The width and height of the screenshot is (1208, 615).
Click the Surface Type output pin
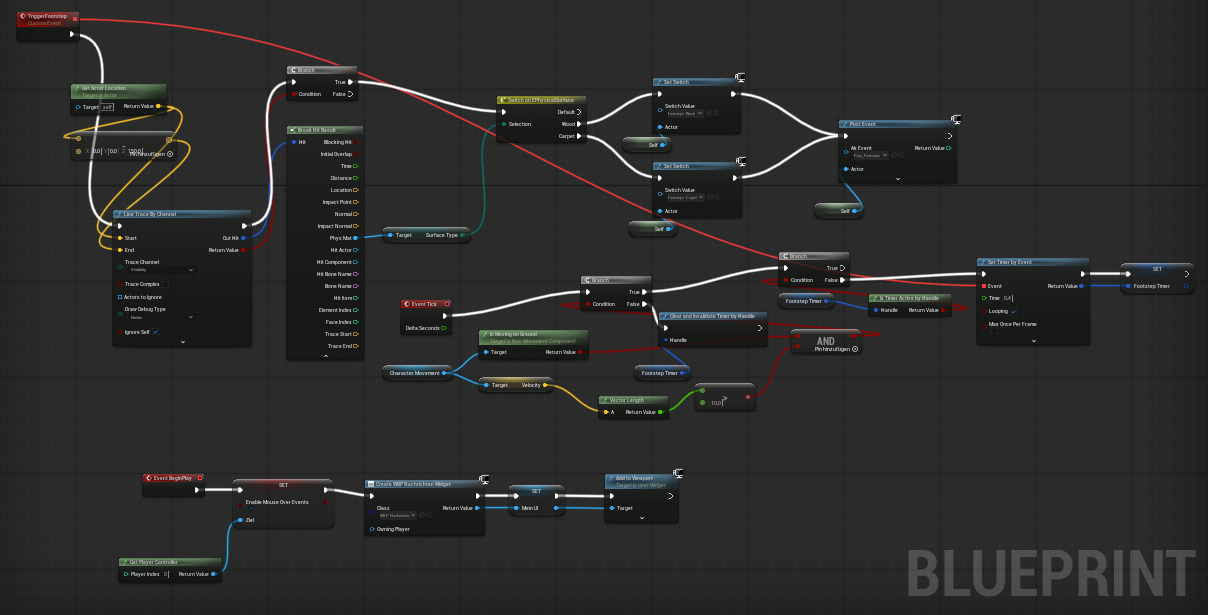(x=463, y=235)
